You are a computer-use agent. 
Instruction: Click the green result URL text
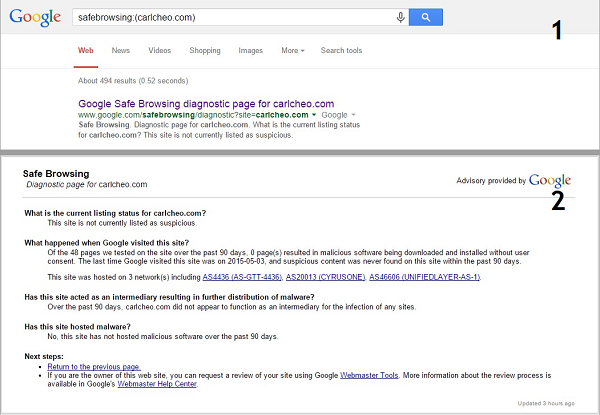coord(193,115)
